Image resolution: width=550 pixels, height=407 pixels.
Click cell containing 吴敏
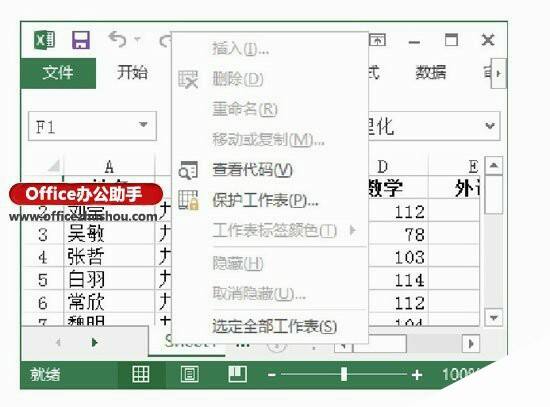[109, 234]
